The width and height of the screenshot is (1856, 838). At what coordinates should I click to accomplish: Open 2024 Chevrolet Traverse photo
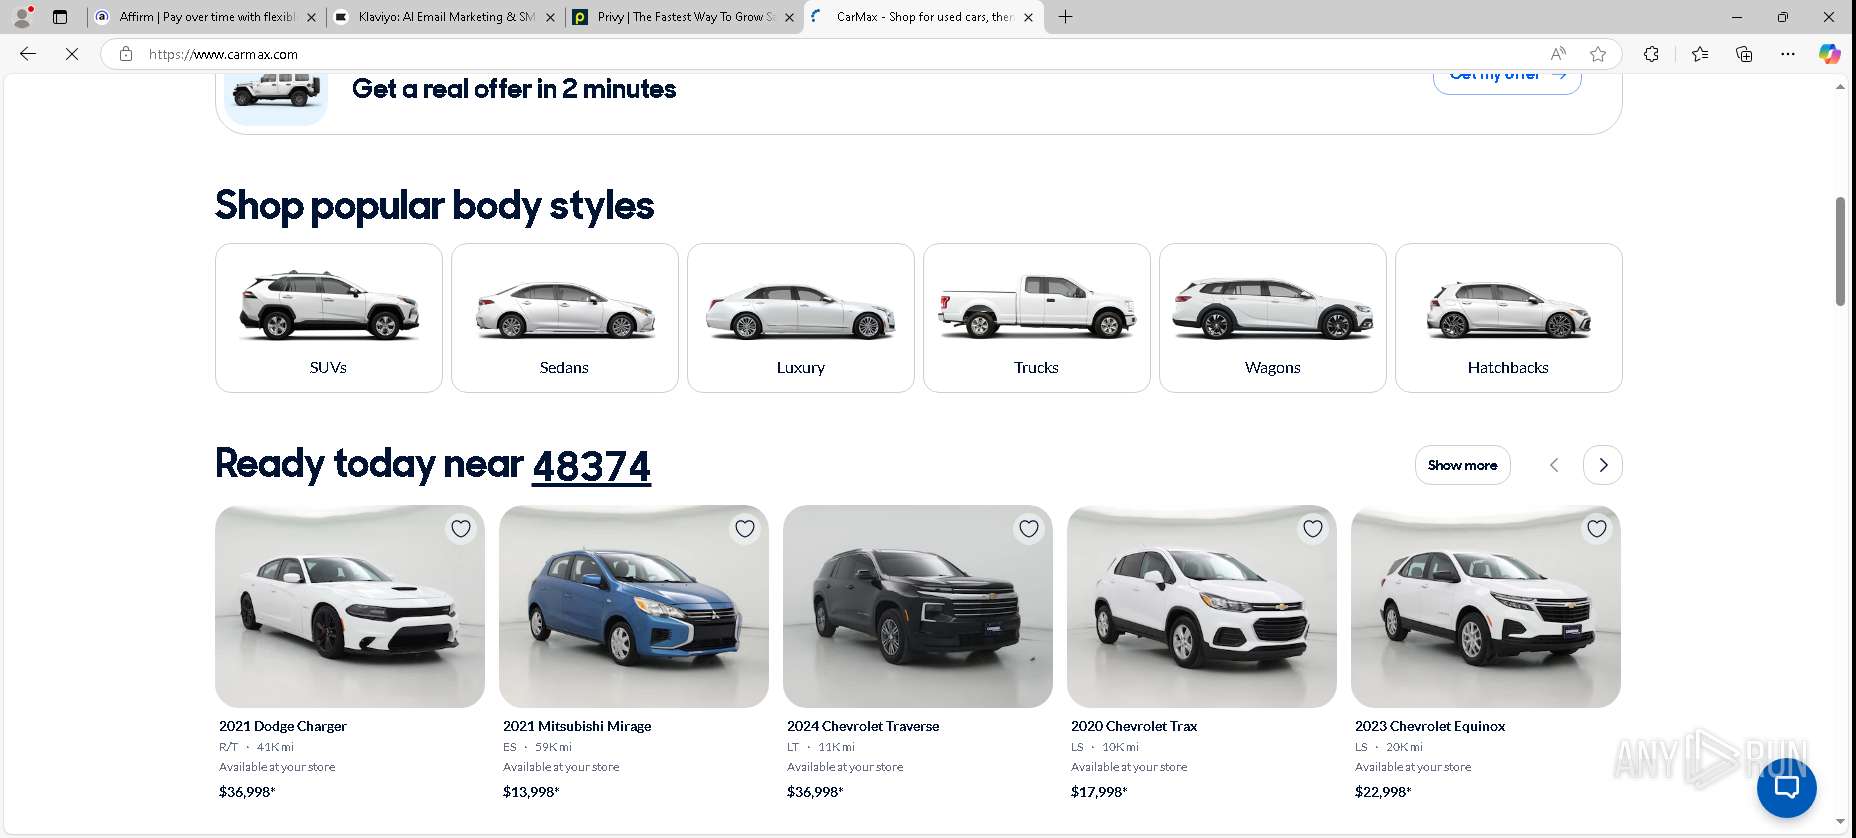(918, 606)
